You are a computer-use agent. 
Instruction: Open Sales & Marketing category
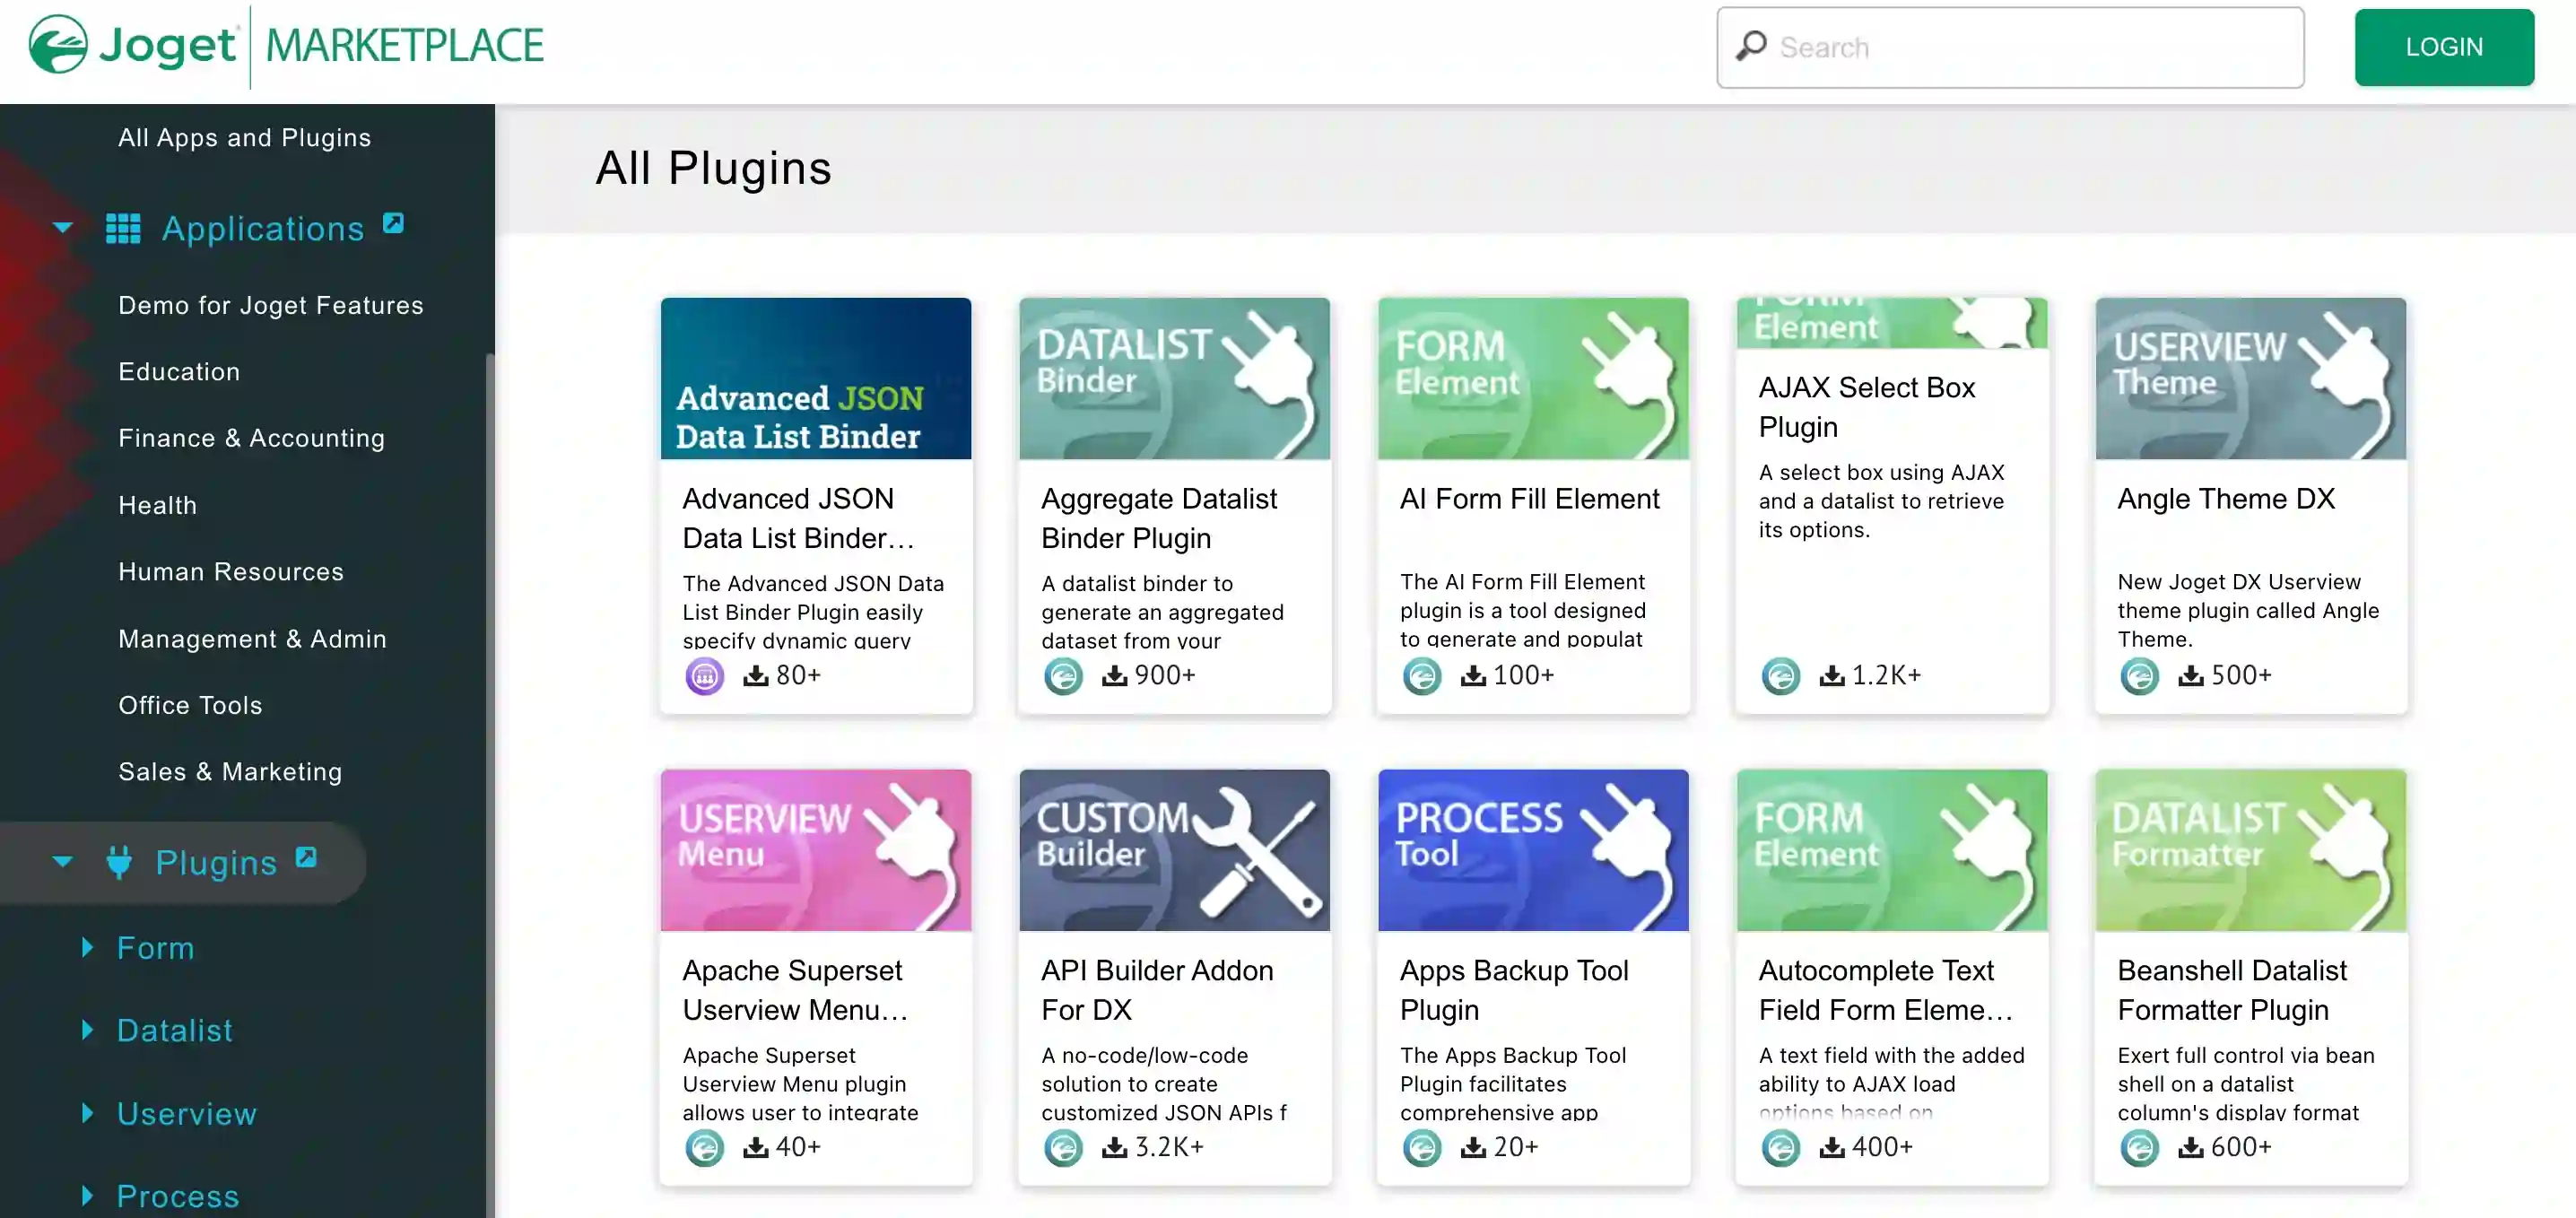coord(230,771)
